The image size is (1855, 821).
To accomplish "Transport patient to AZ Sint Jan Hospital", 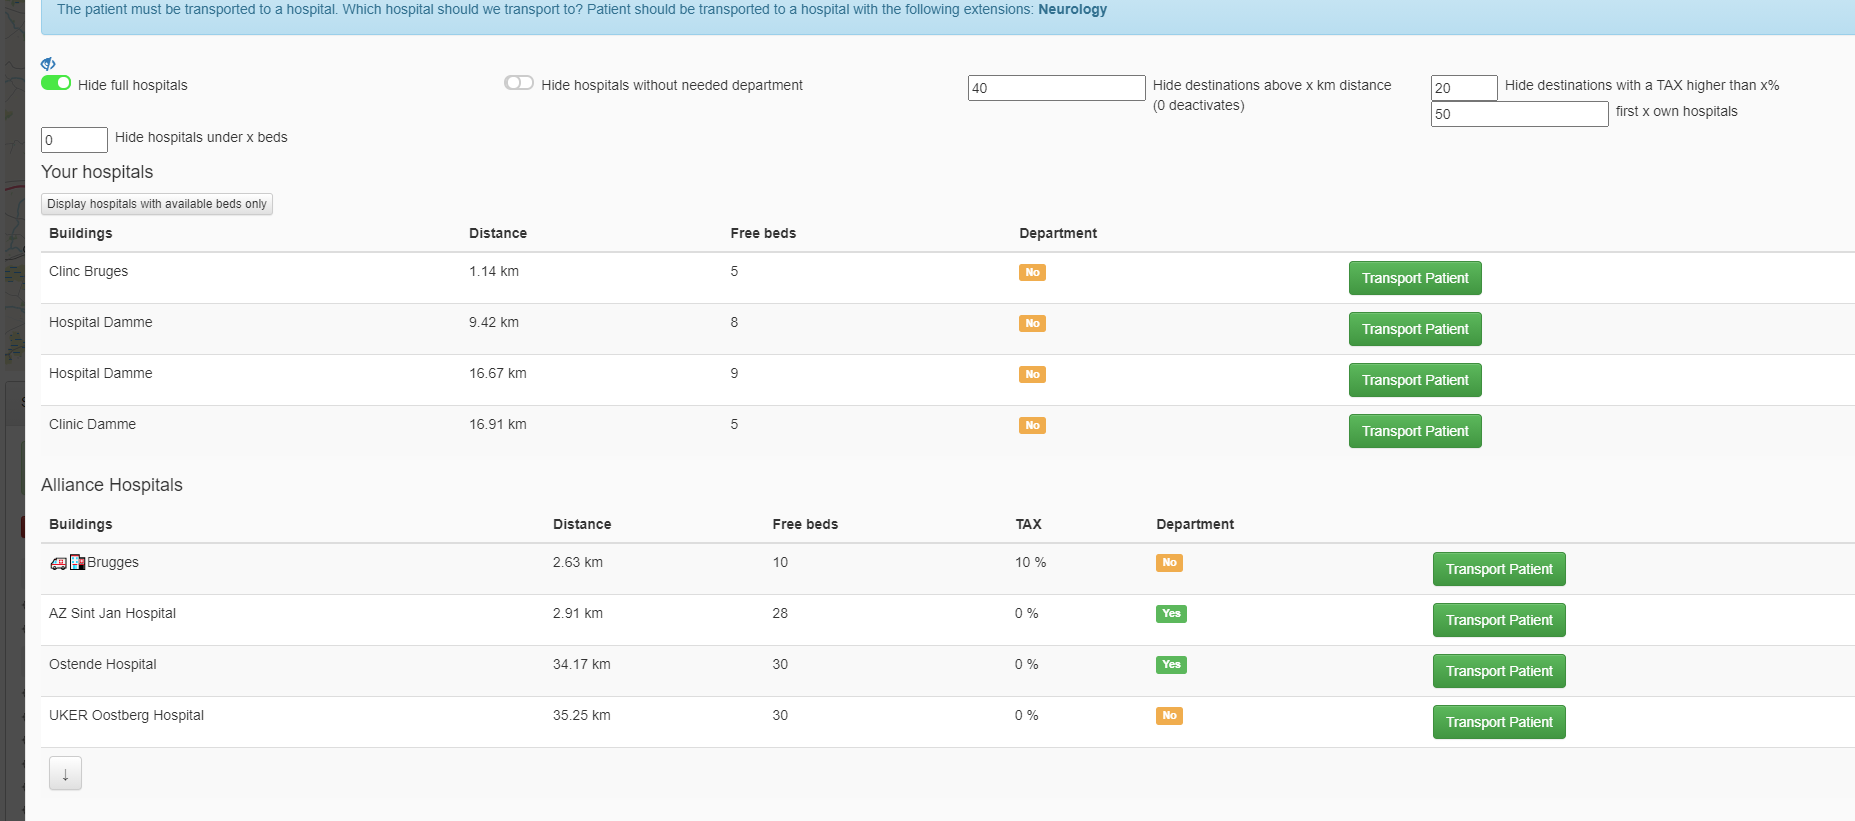I will click(x=1499, y=620).
